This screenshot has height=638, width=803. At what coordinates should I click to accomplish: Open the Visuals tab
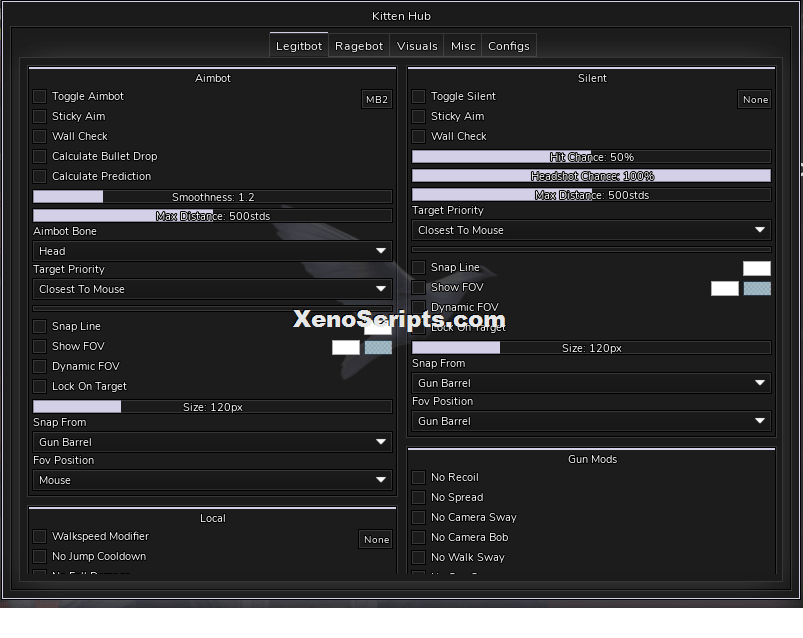pyautogui.click(x=417, y=46)
